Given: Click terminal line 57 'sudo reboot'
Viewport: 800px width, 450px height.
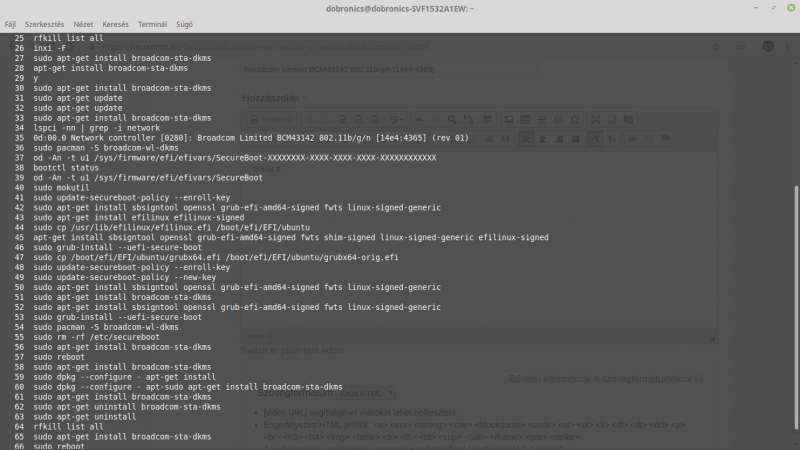Looking at the screenshot, I should click(x=59, y=357).
